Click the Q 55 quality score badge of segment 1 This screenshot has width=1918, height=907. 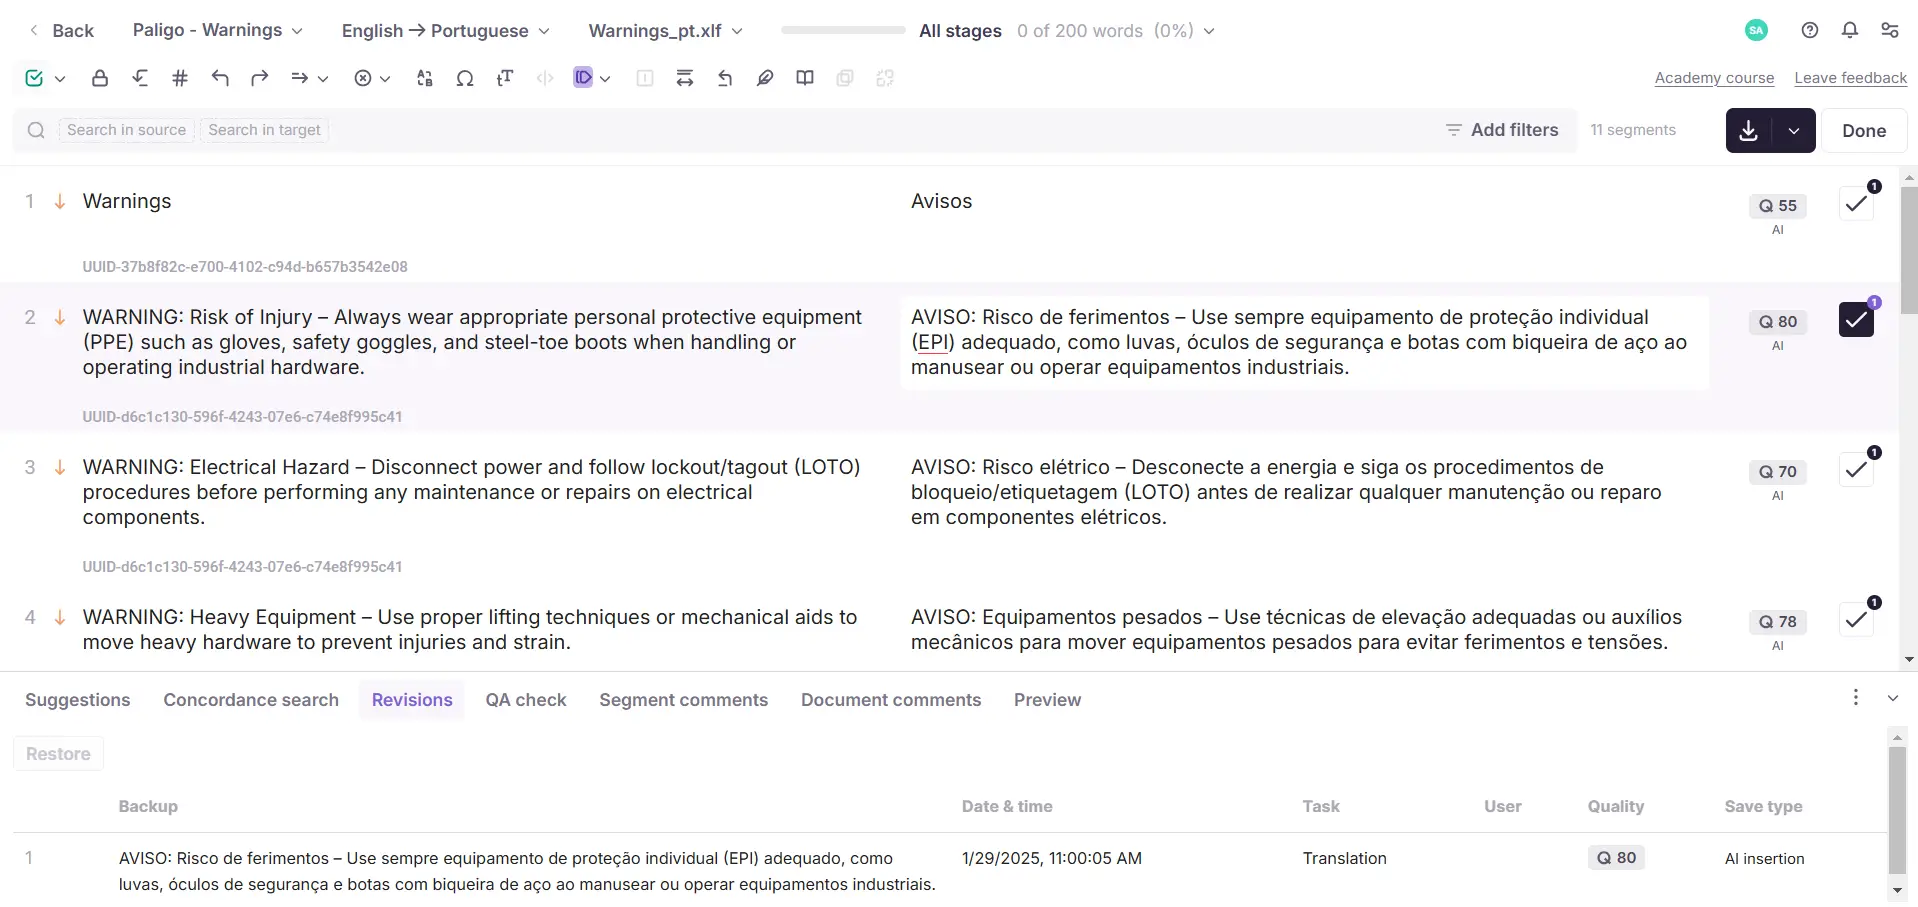[x=1778, y=206]
